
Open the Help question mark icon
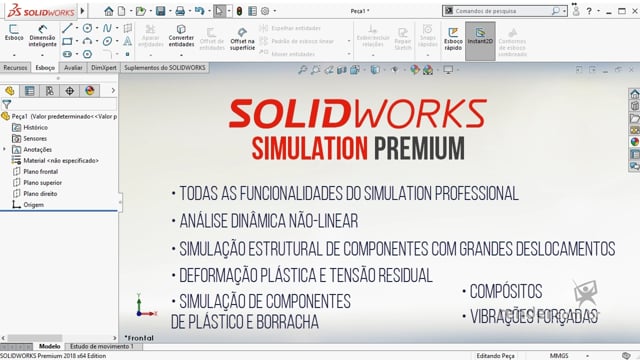pyautogui.click(x=589, y=11)
